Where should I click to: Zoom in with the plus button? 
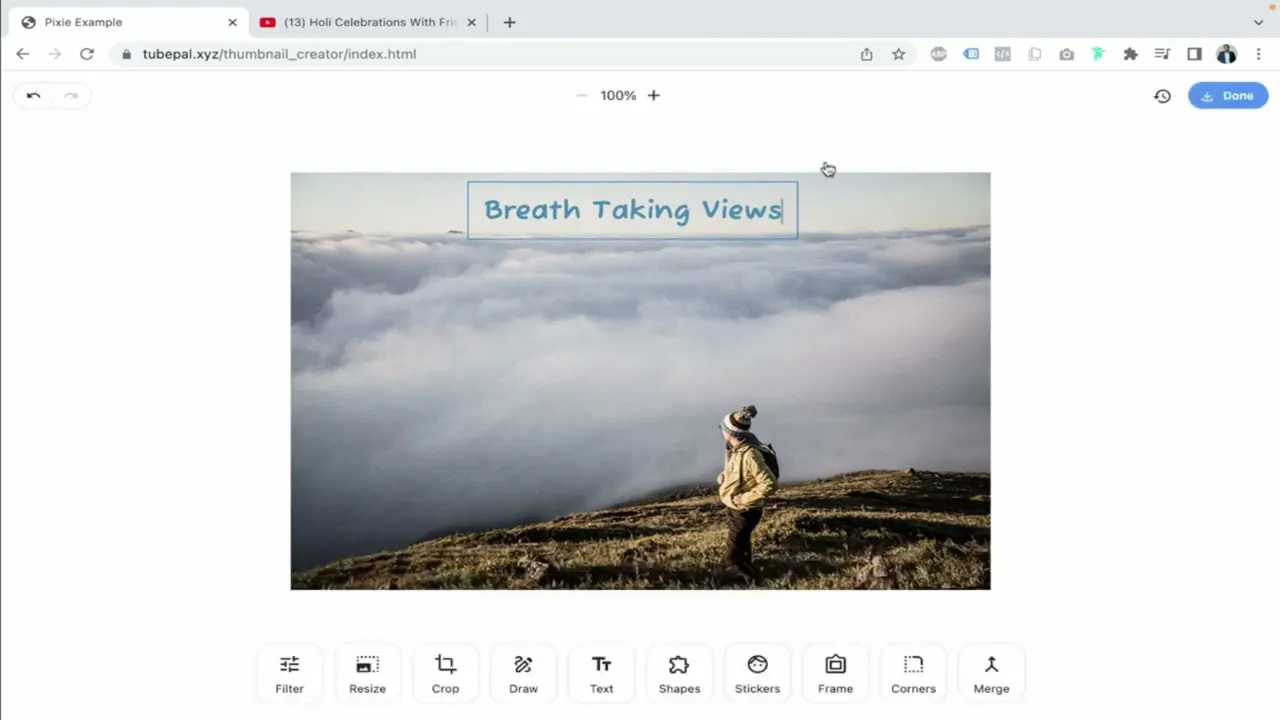(x=654, y=95)
